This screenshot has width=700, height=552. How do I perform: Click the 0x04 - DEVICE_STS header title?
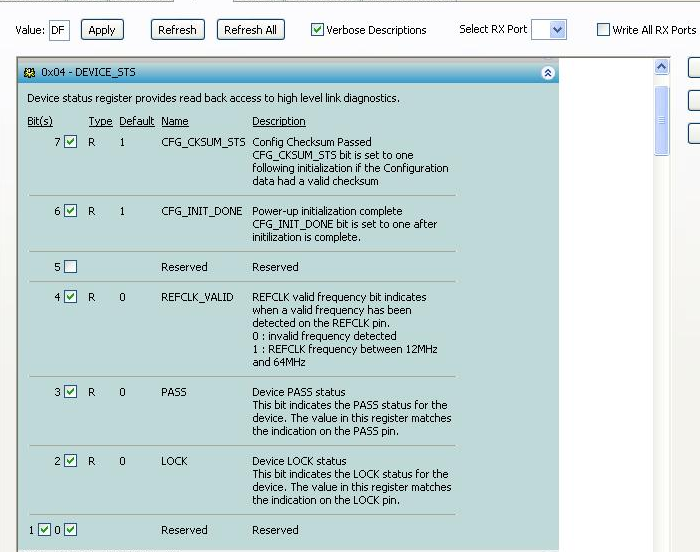tap(88, 72)
